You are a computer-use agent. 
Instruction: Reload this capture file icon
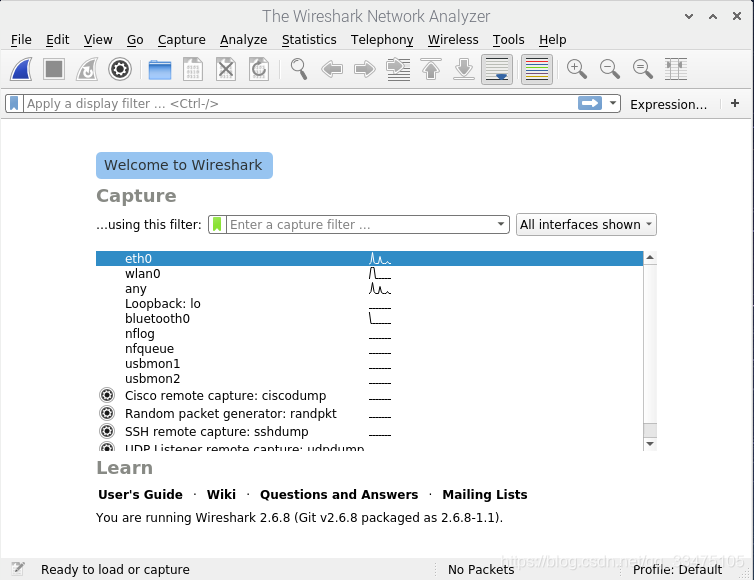259,69
